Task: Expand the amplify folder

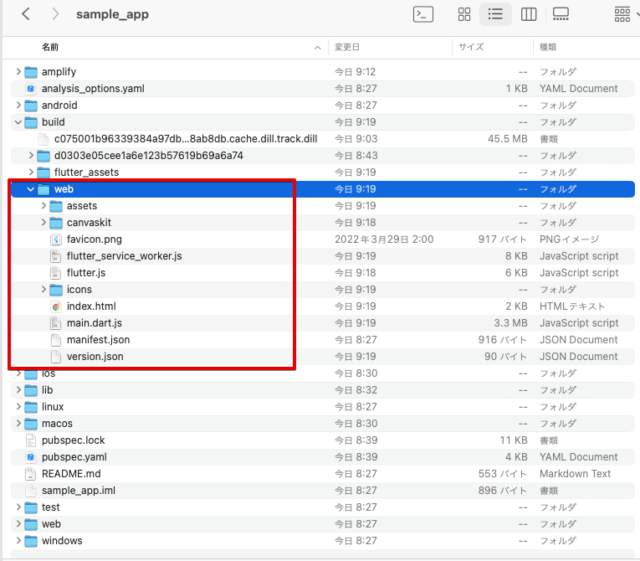Action: (18, 71)
